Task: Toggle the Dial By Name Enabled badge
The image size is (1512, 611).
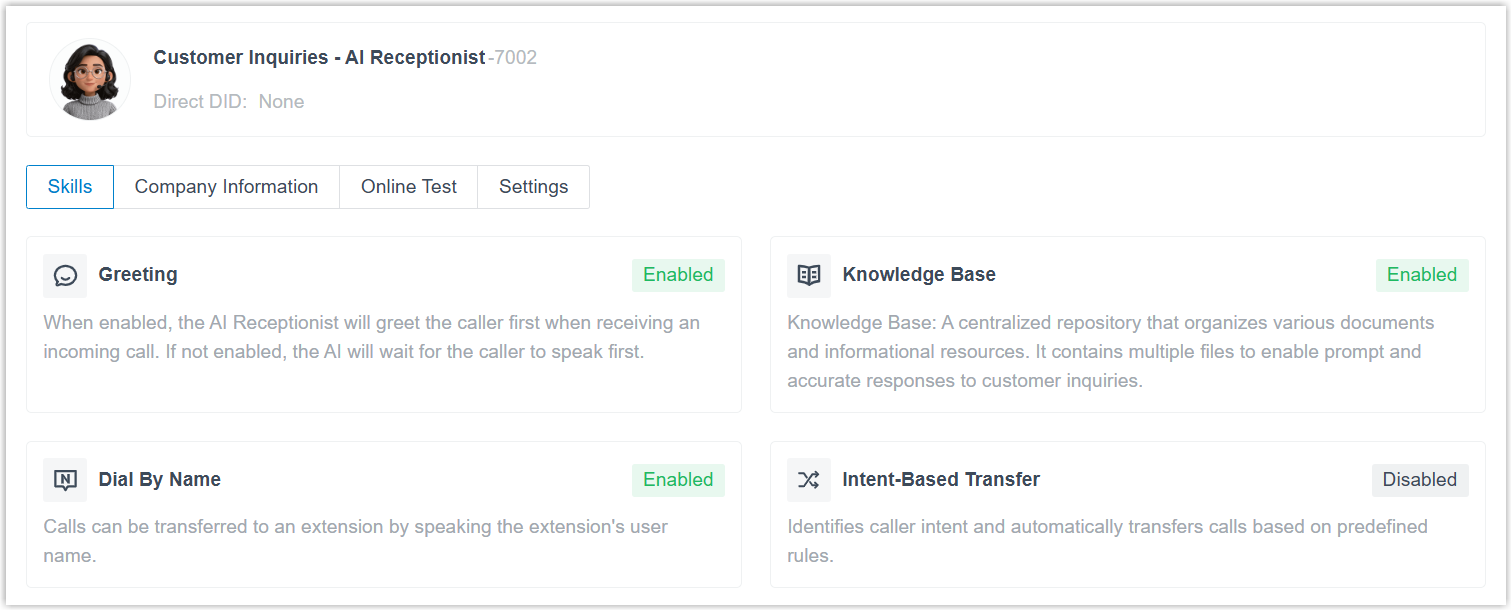Action: point(678,480)
